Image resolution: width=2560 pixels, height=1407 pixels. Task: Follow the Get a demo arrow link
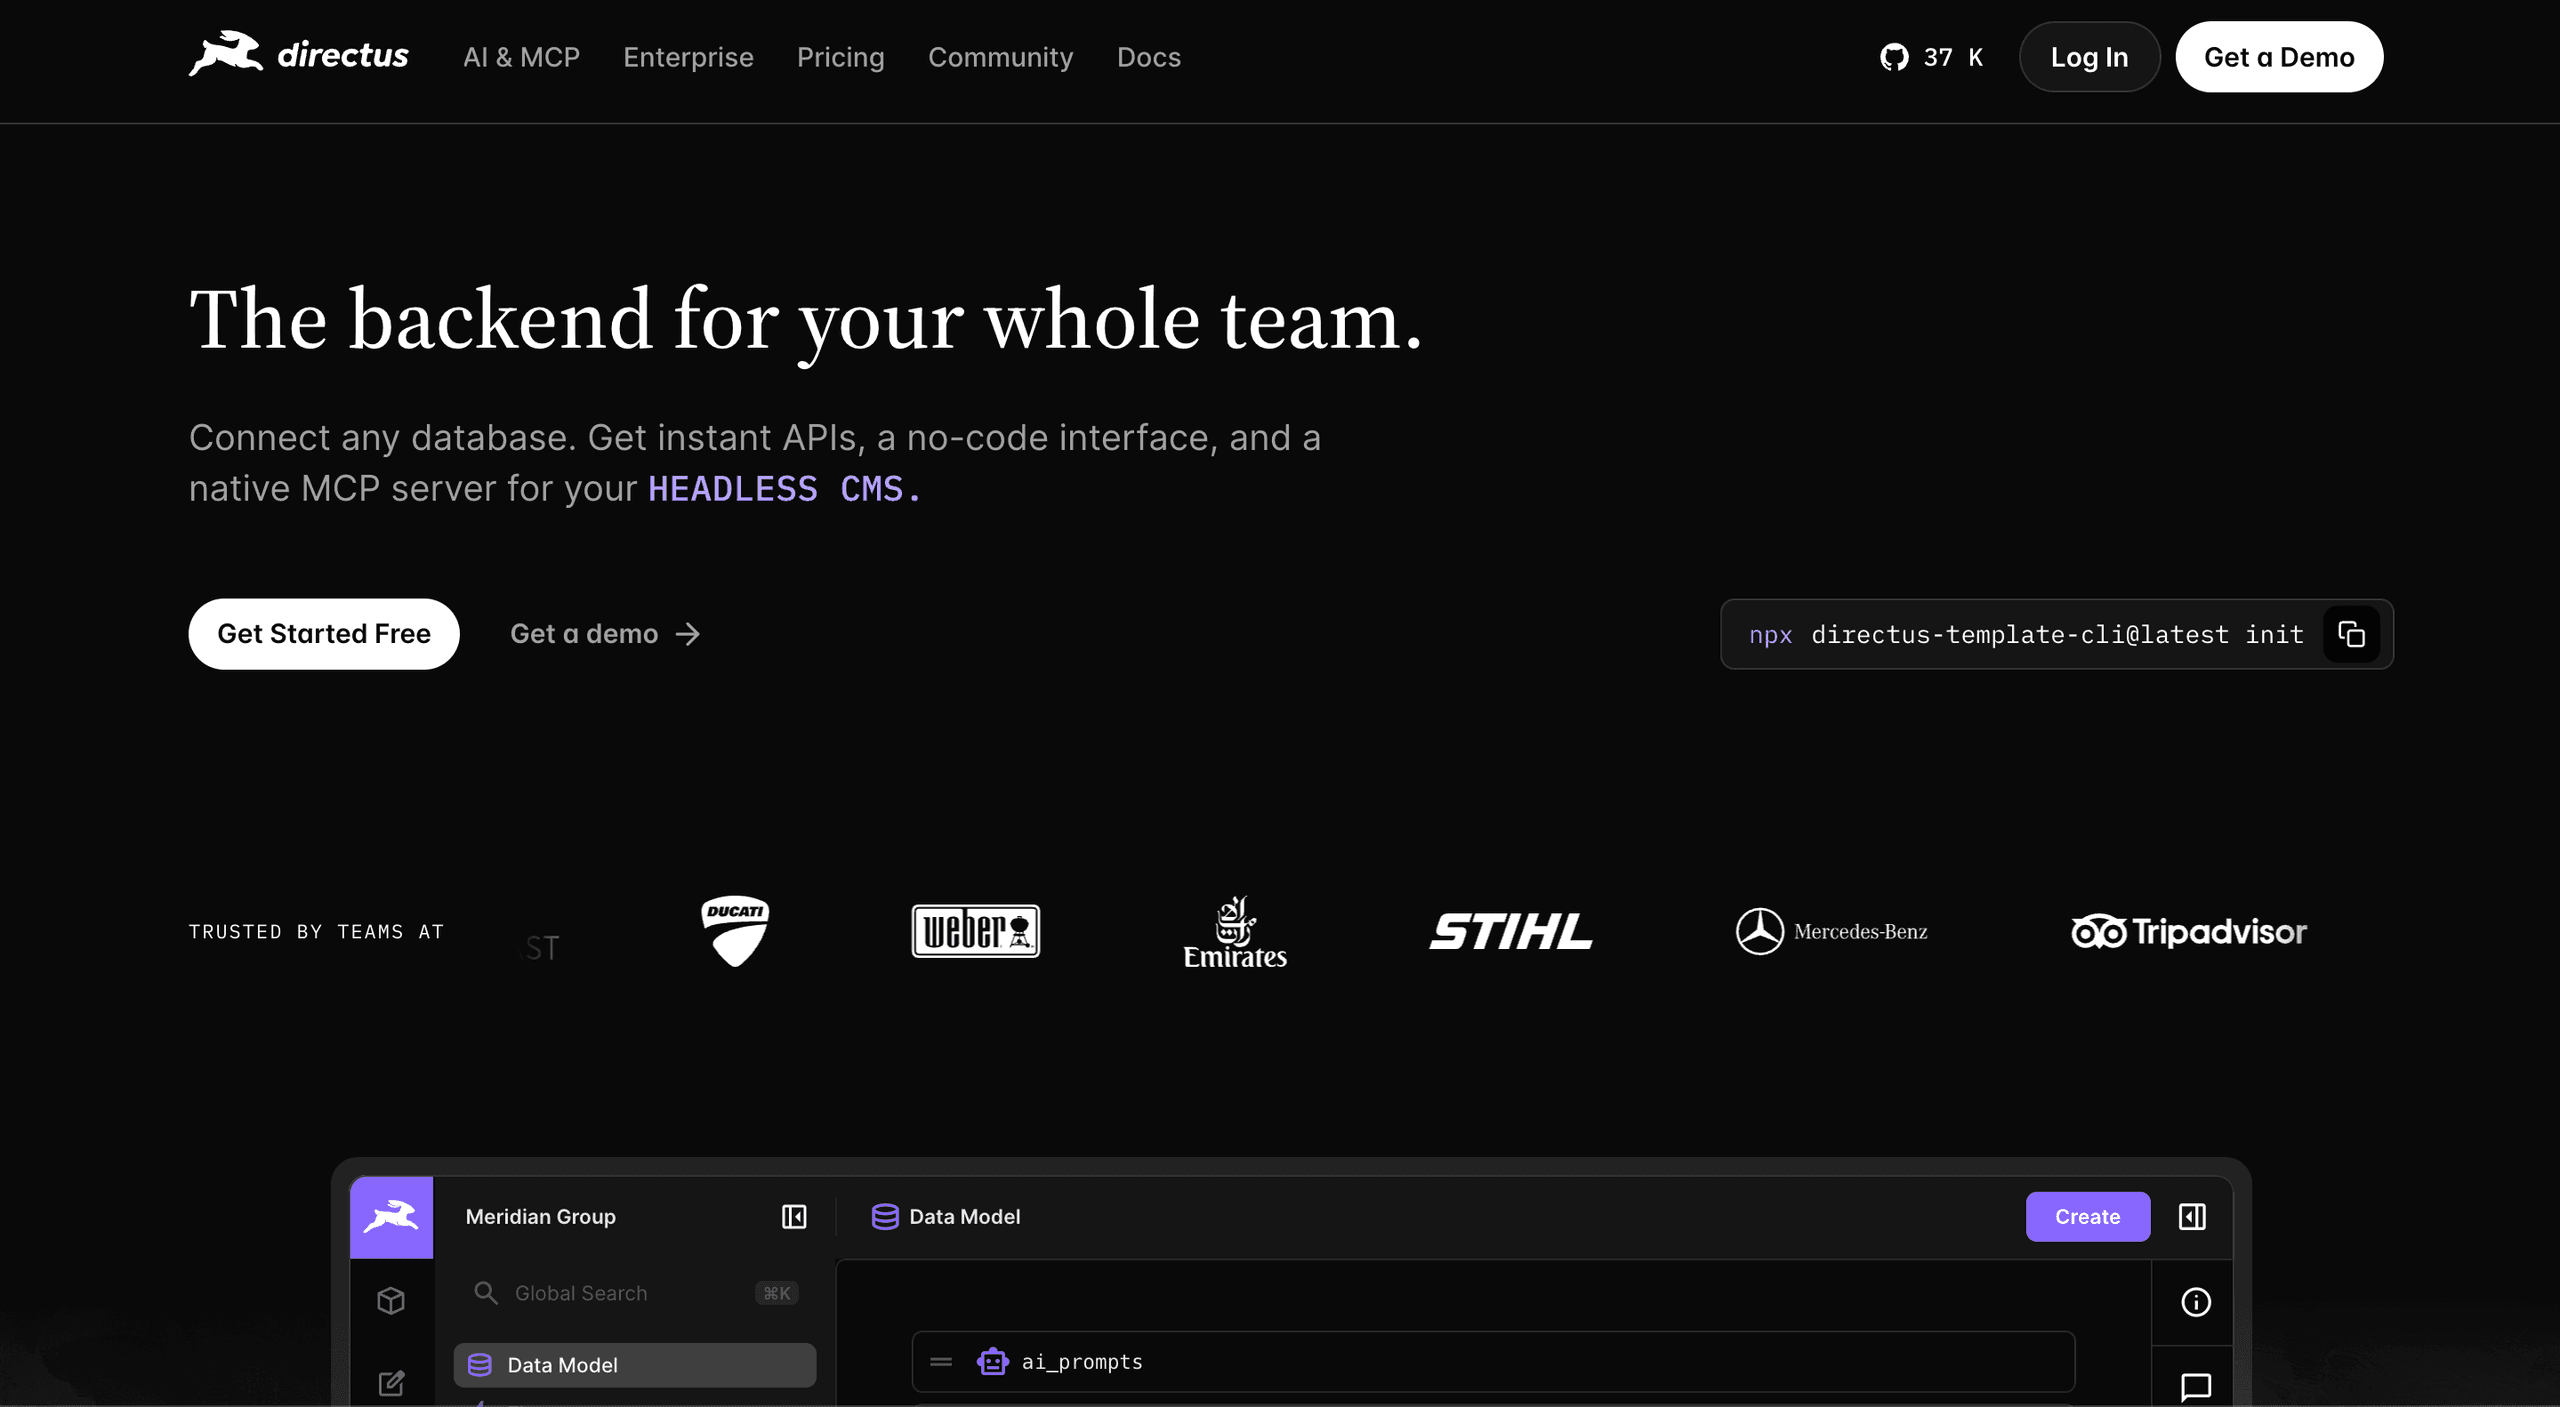click(605, 634)
